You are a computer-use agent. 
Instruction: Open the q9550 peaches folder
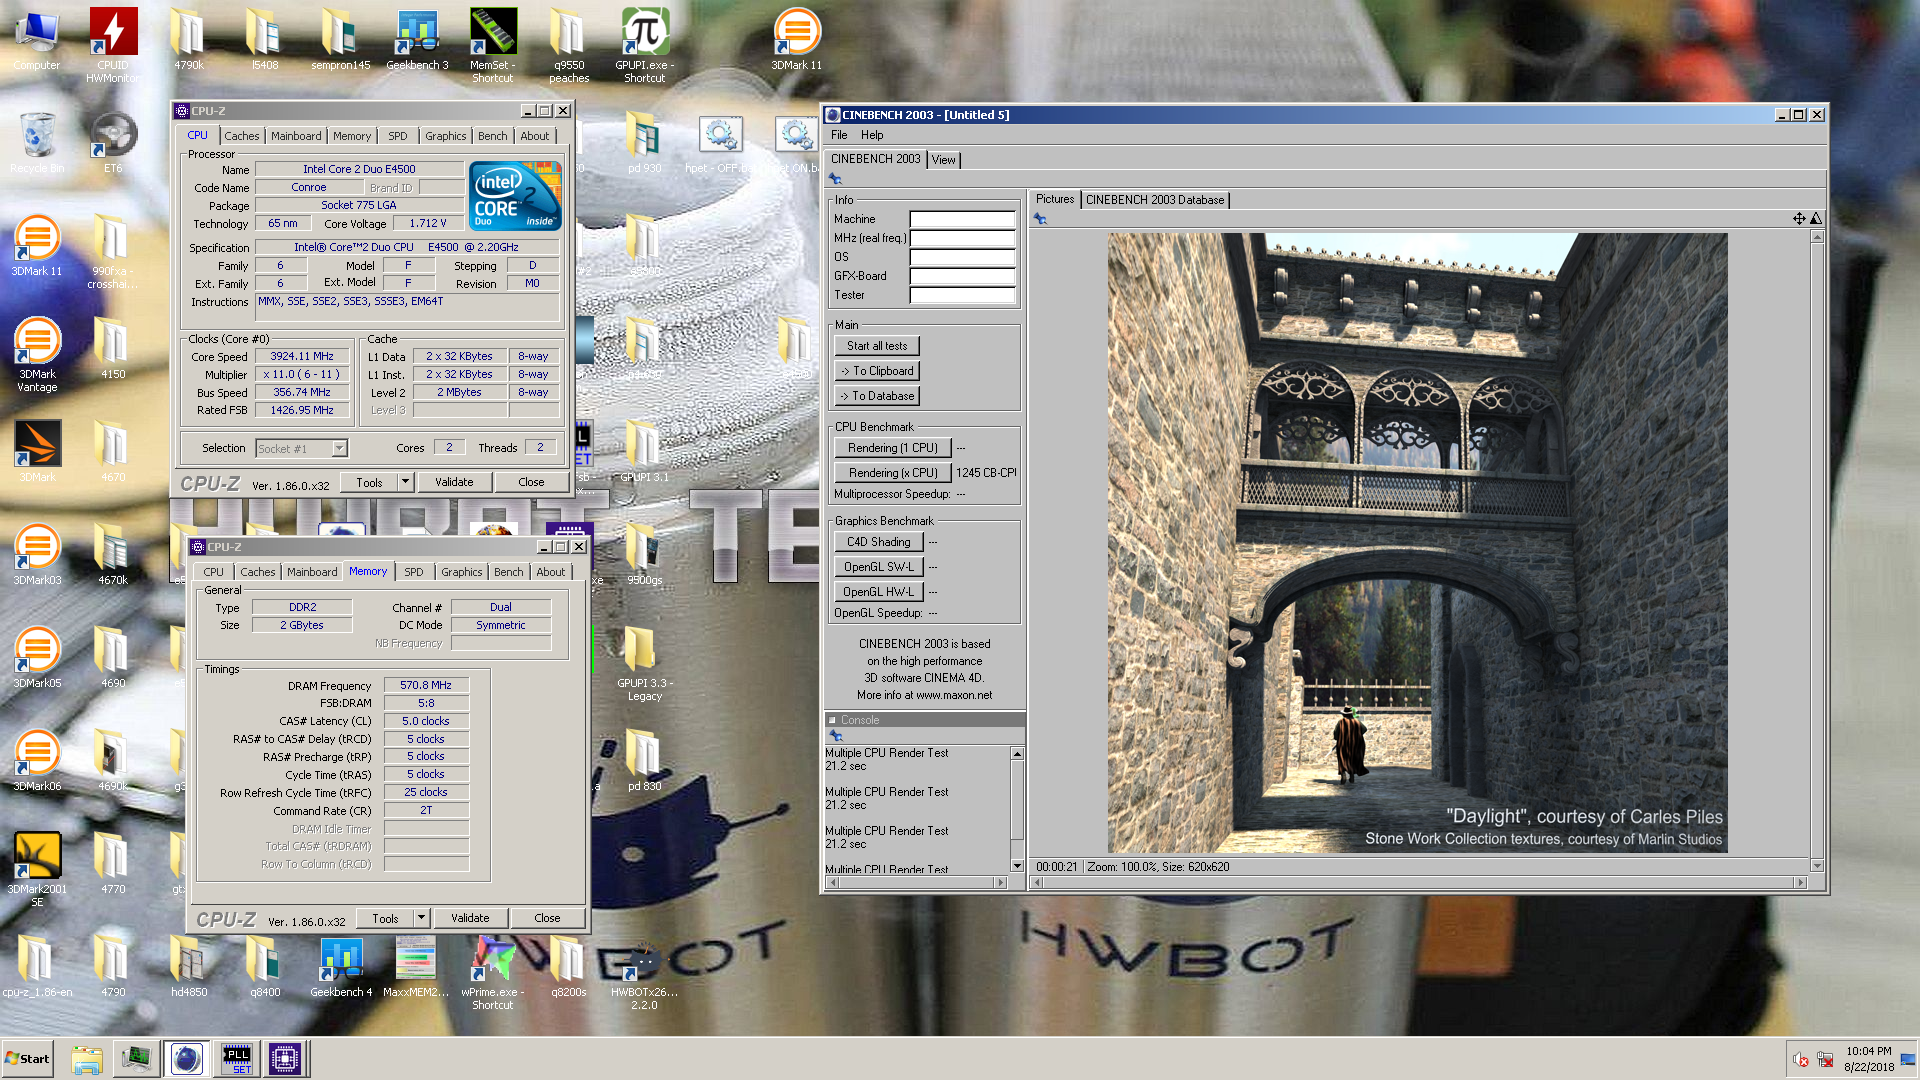pyautogui.click(x=569, y=44)
